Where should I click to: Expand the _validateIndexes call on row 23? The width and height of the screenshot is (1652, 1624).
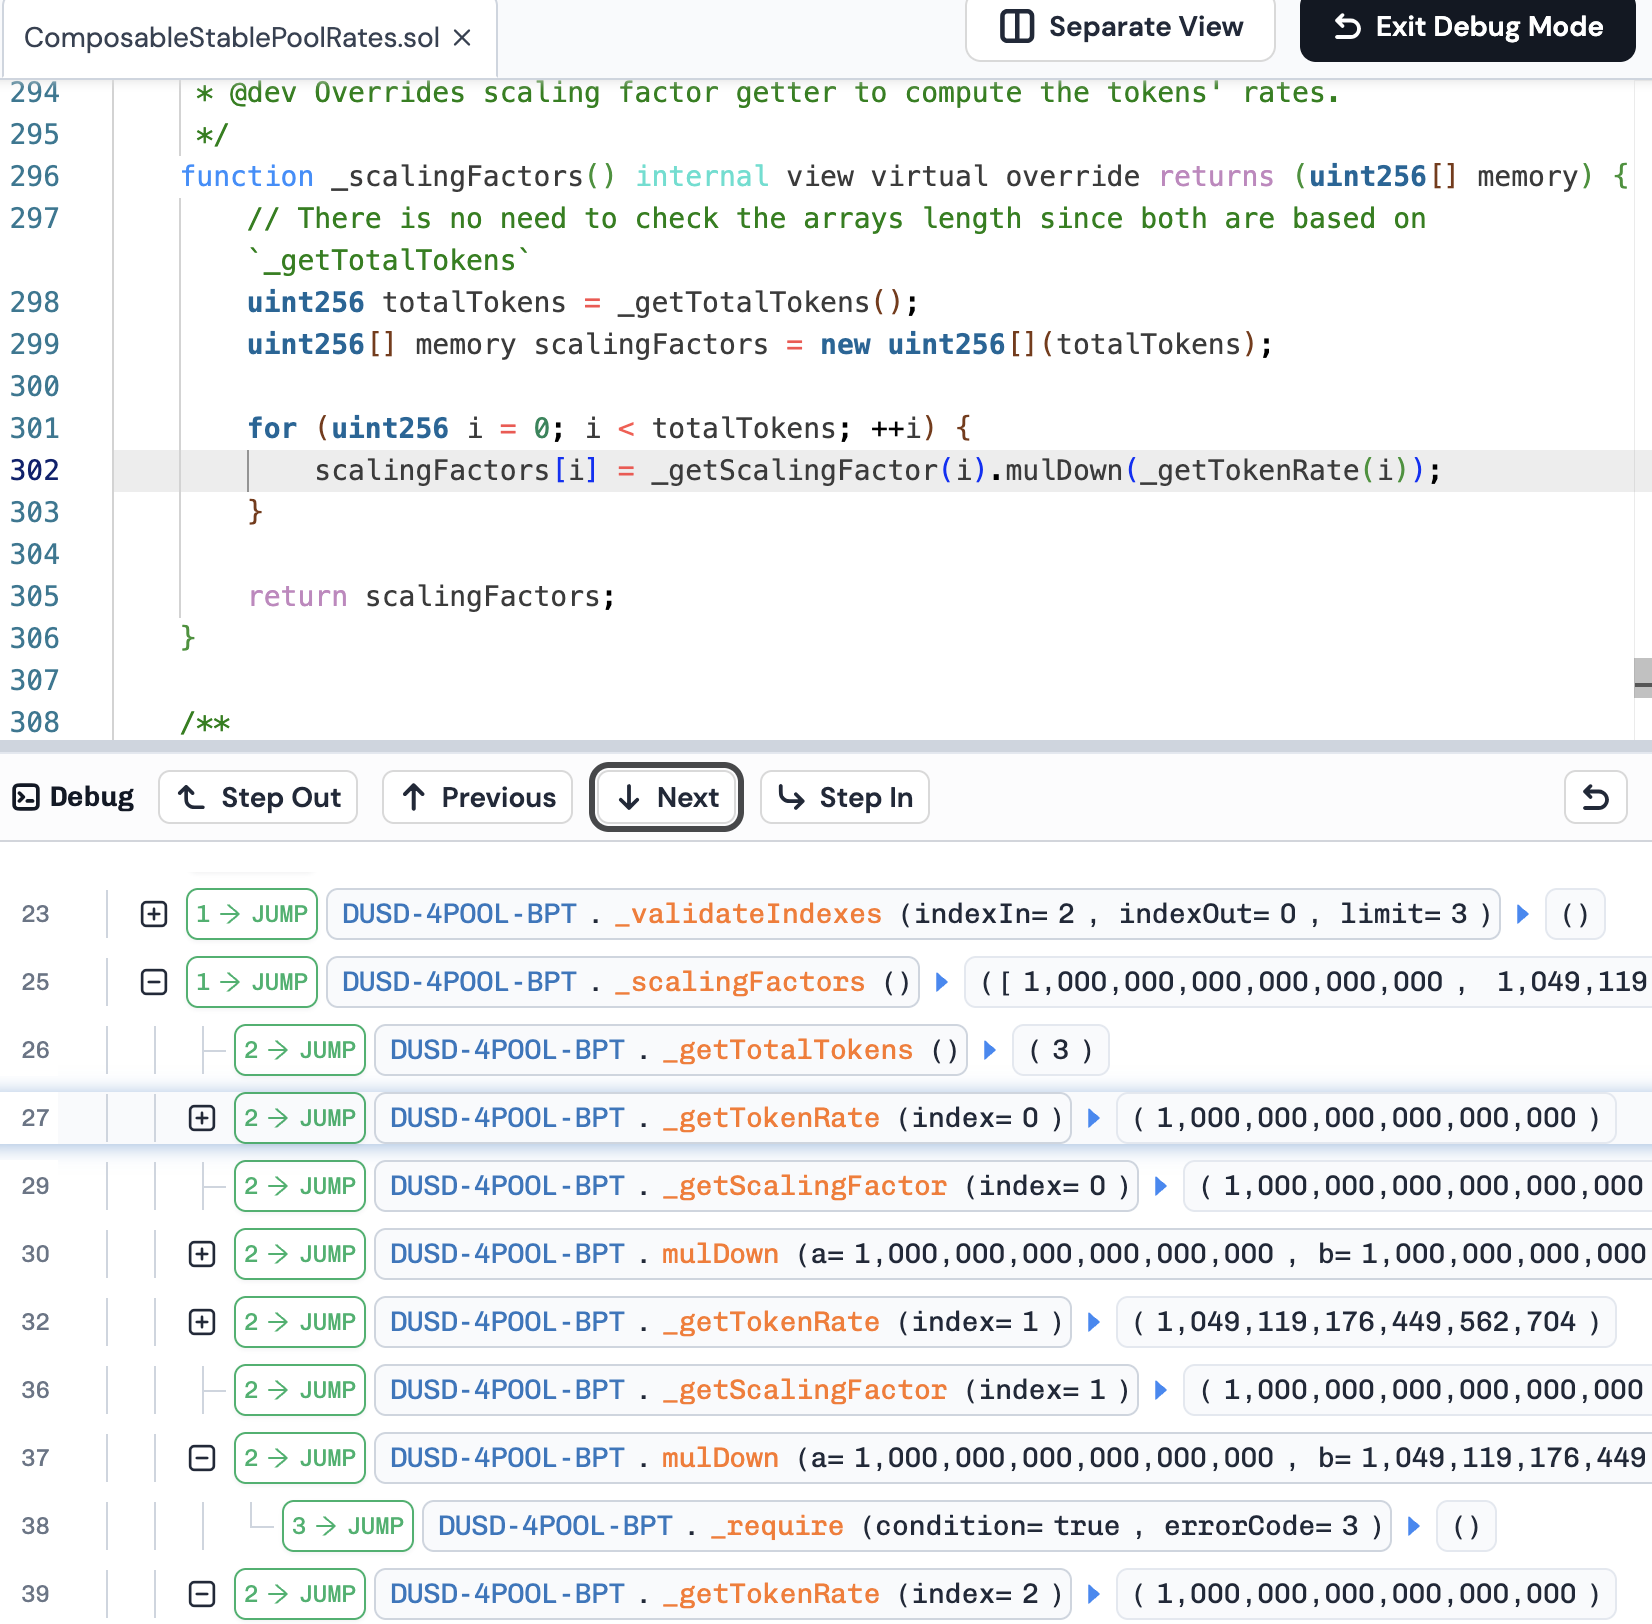(x=154, y=914)
